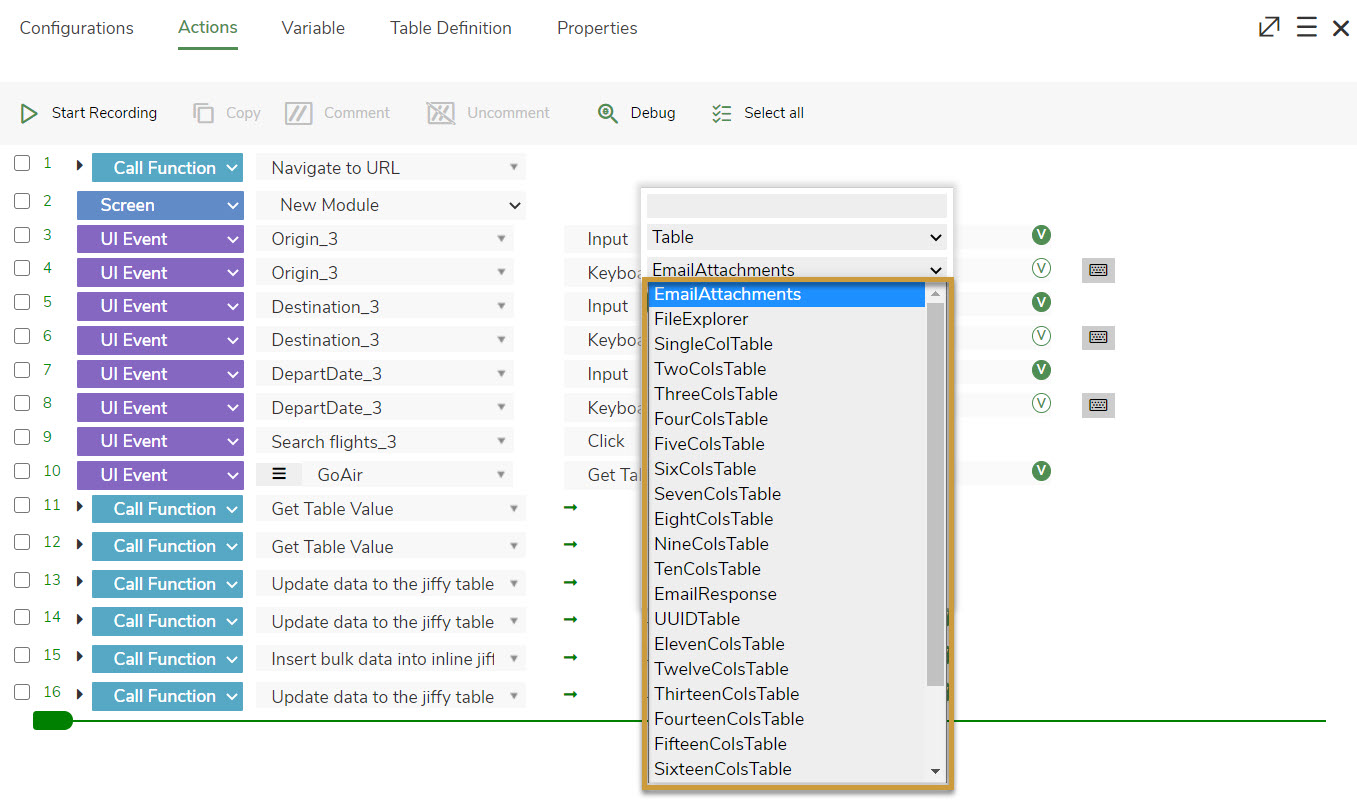
Task: Check the checkbox for row 1
Action: pos(22,163)
